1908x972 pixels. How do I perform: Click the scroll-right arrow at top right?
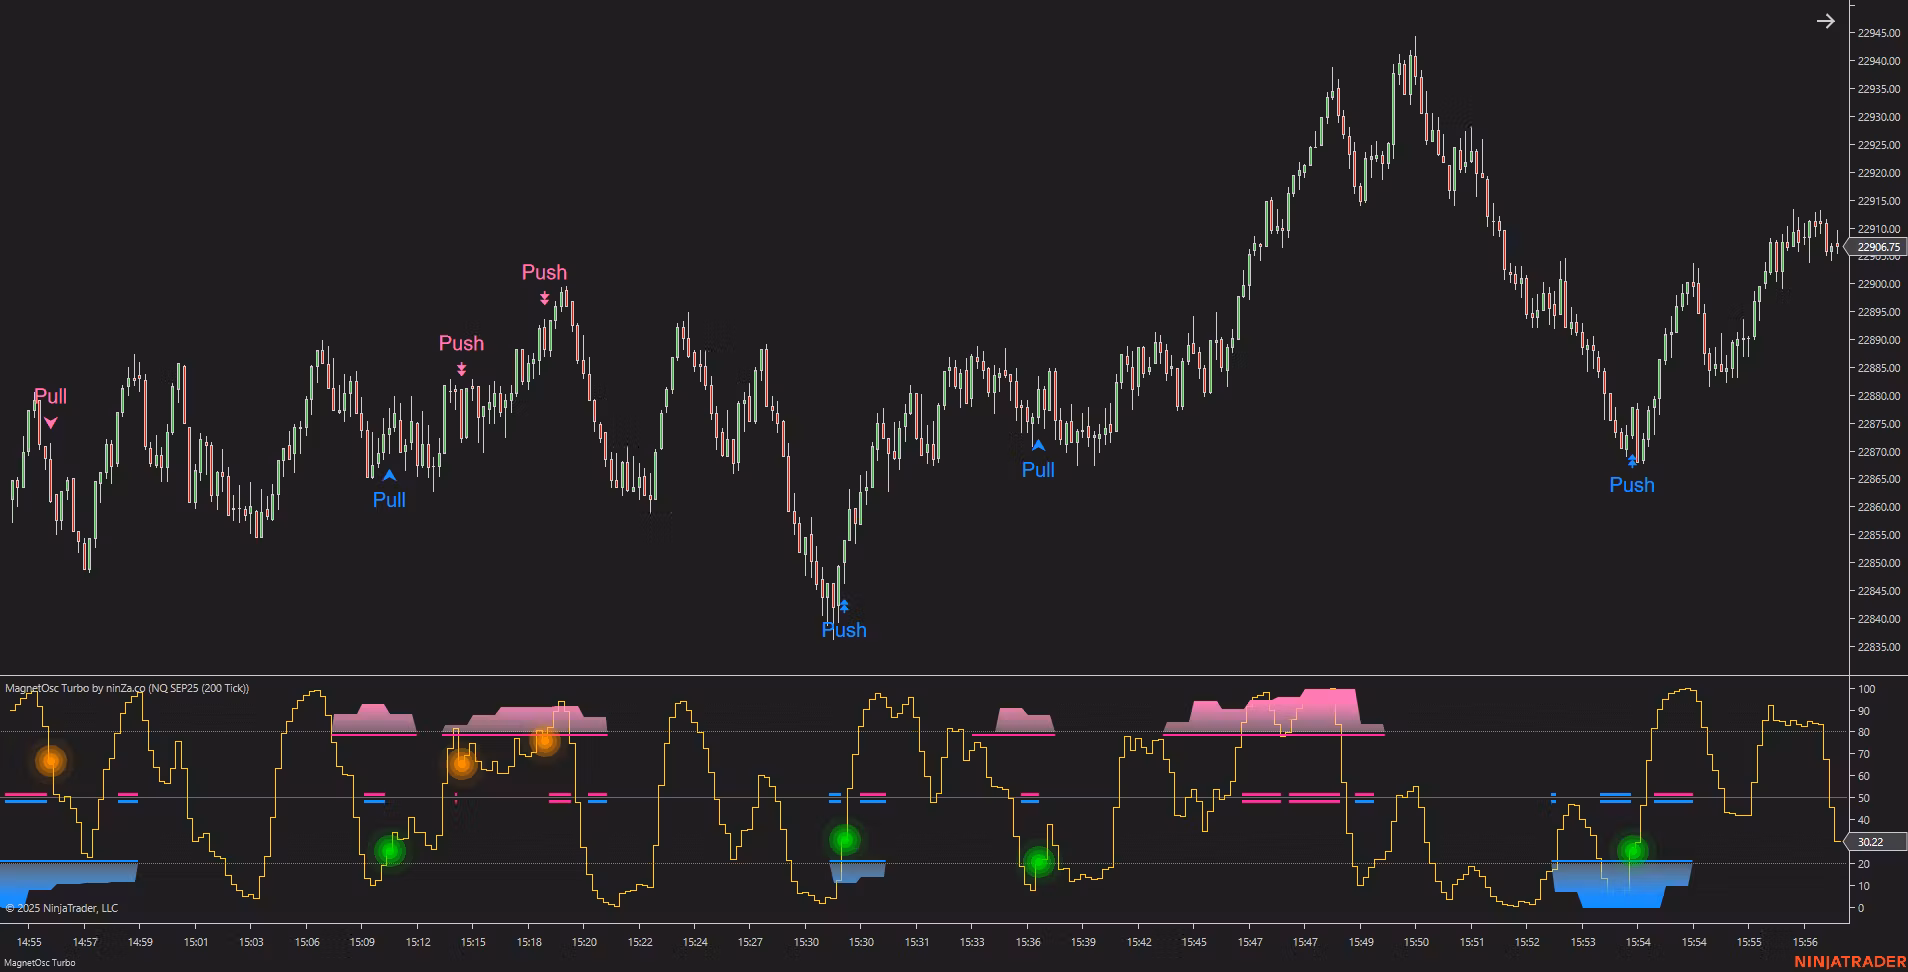click(1826, 21)
